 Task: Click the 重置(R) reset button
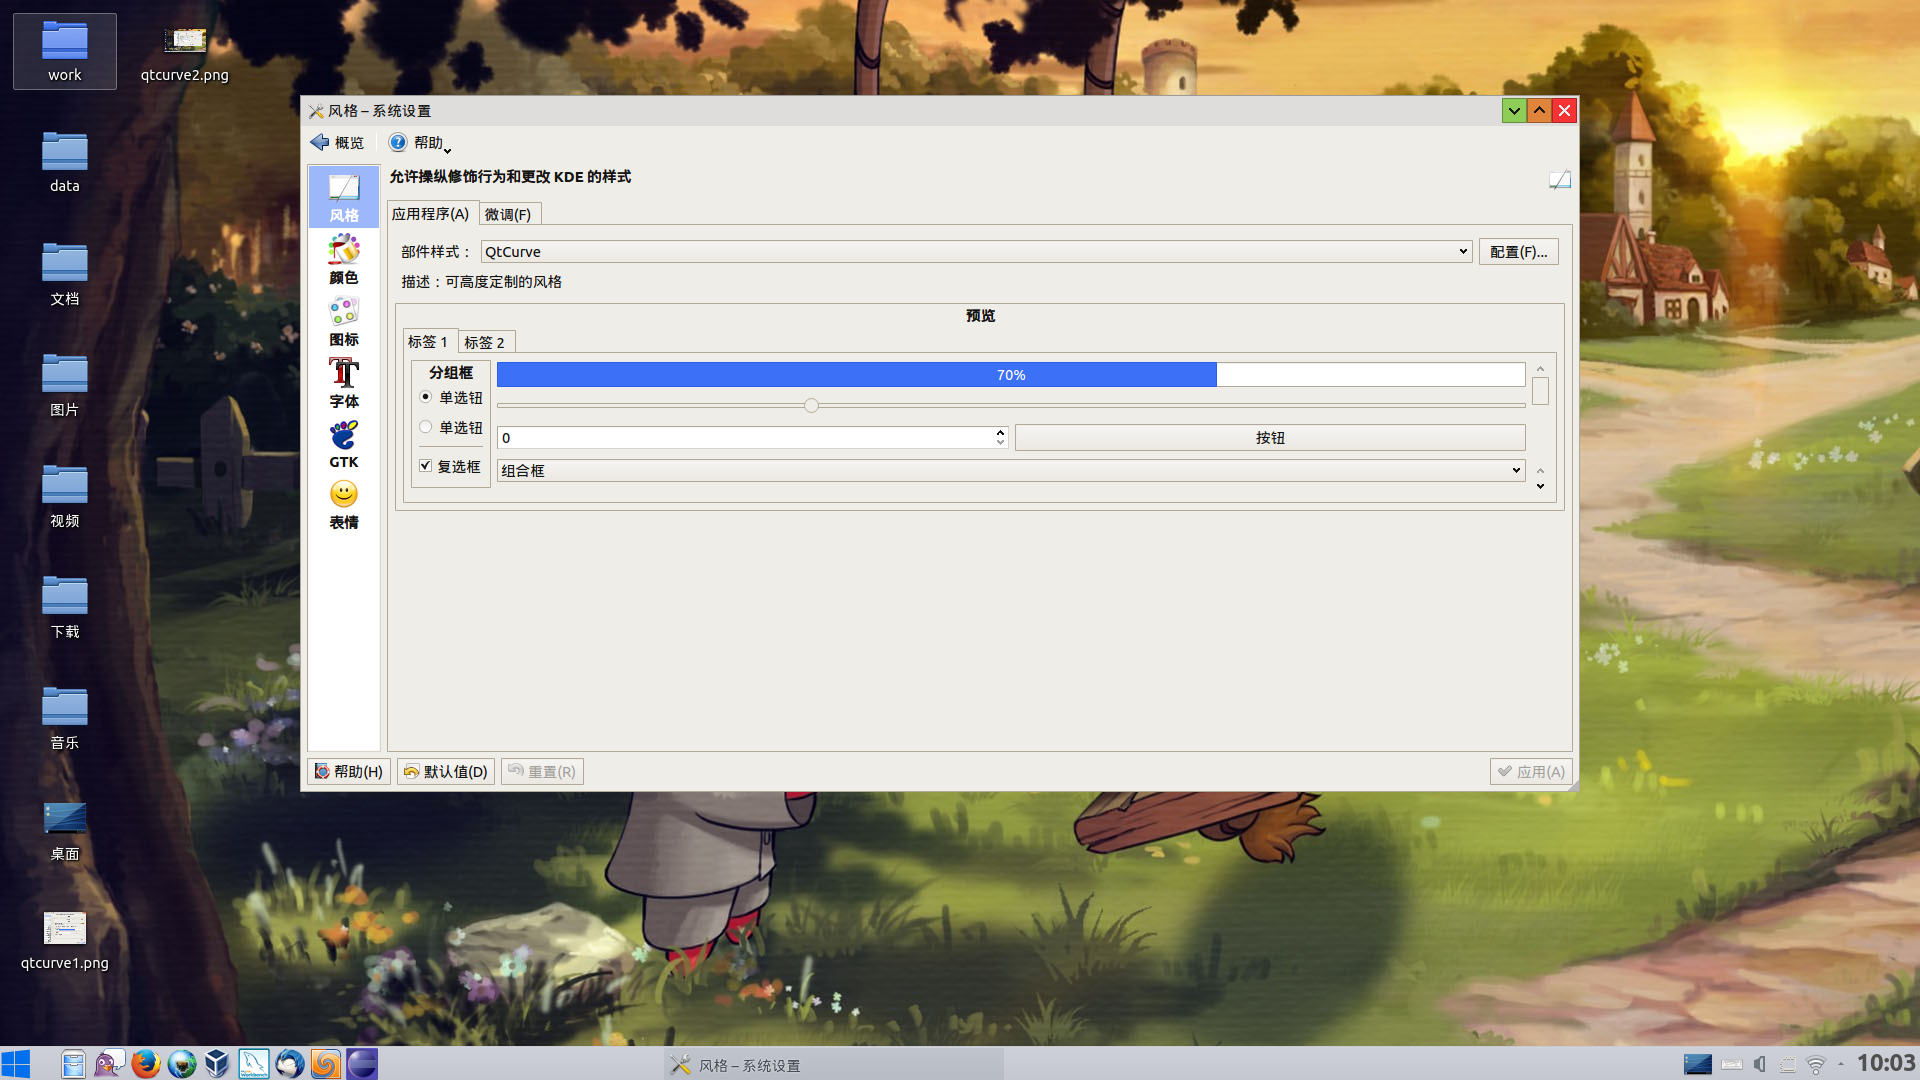coord(542,772)
